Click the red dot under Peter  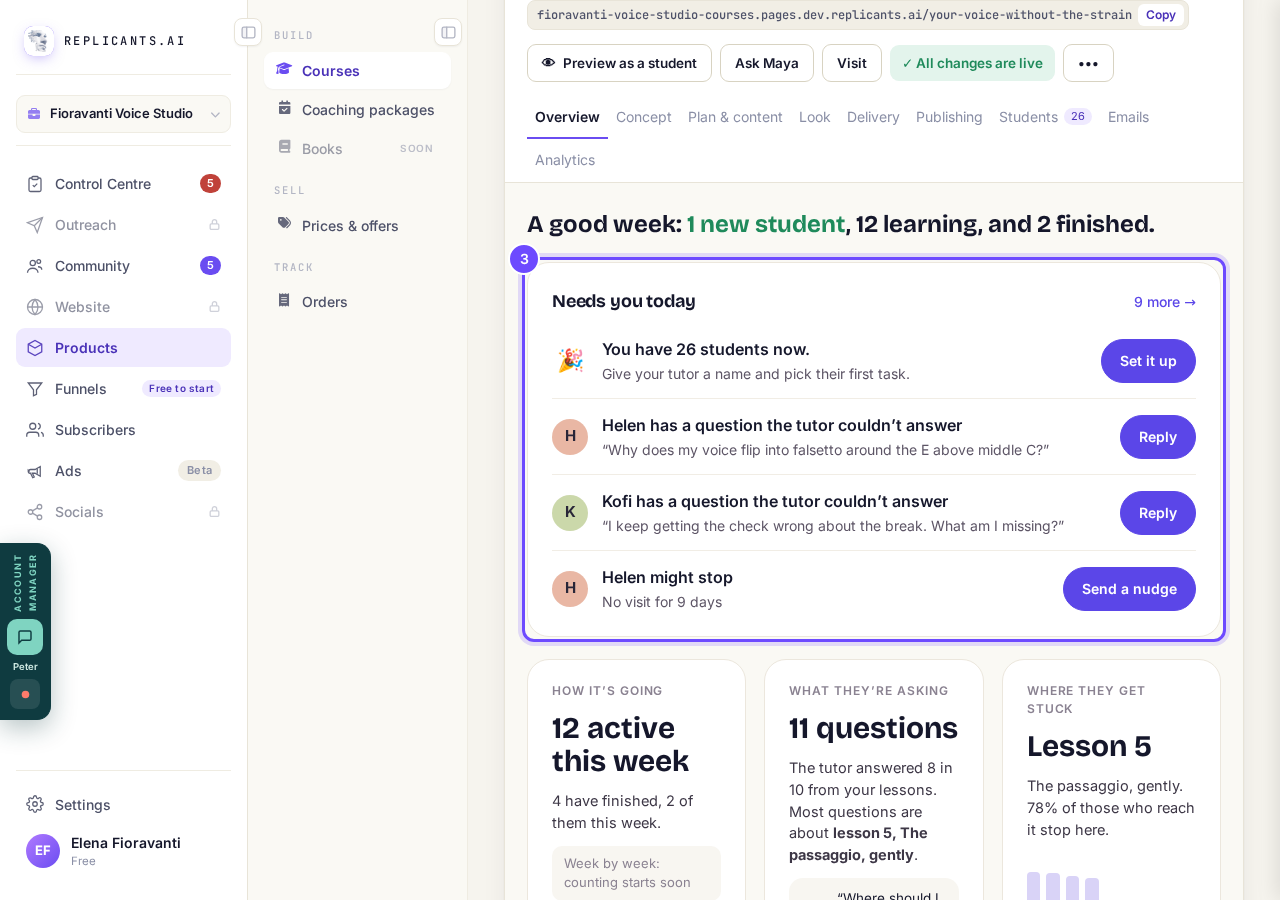pyautogui.click(x=25, y=694)
